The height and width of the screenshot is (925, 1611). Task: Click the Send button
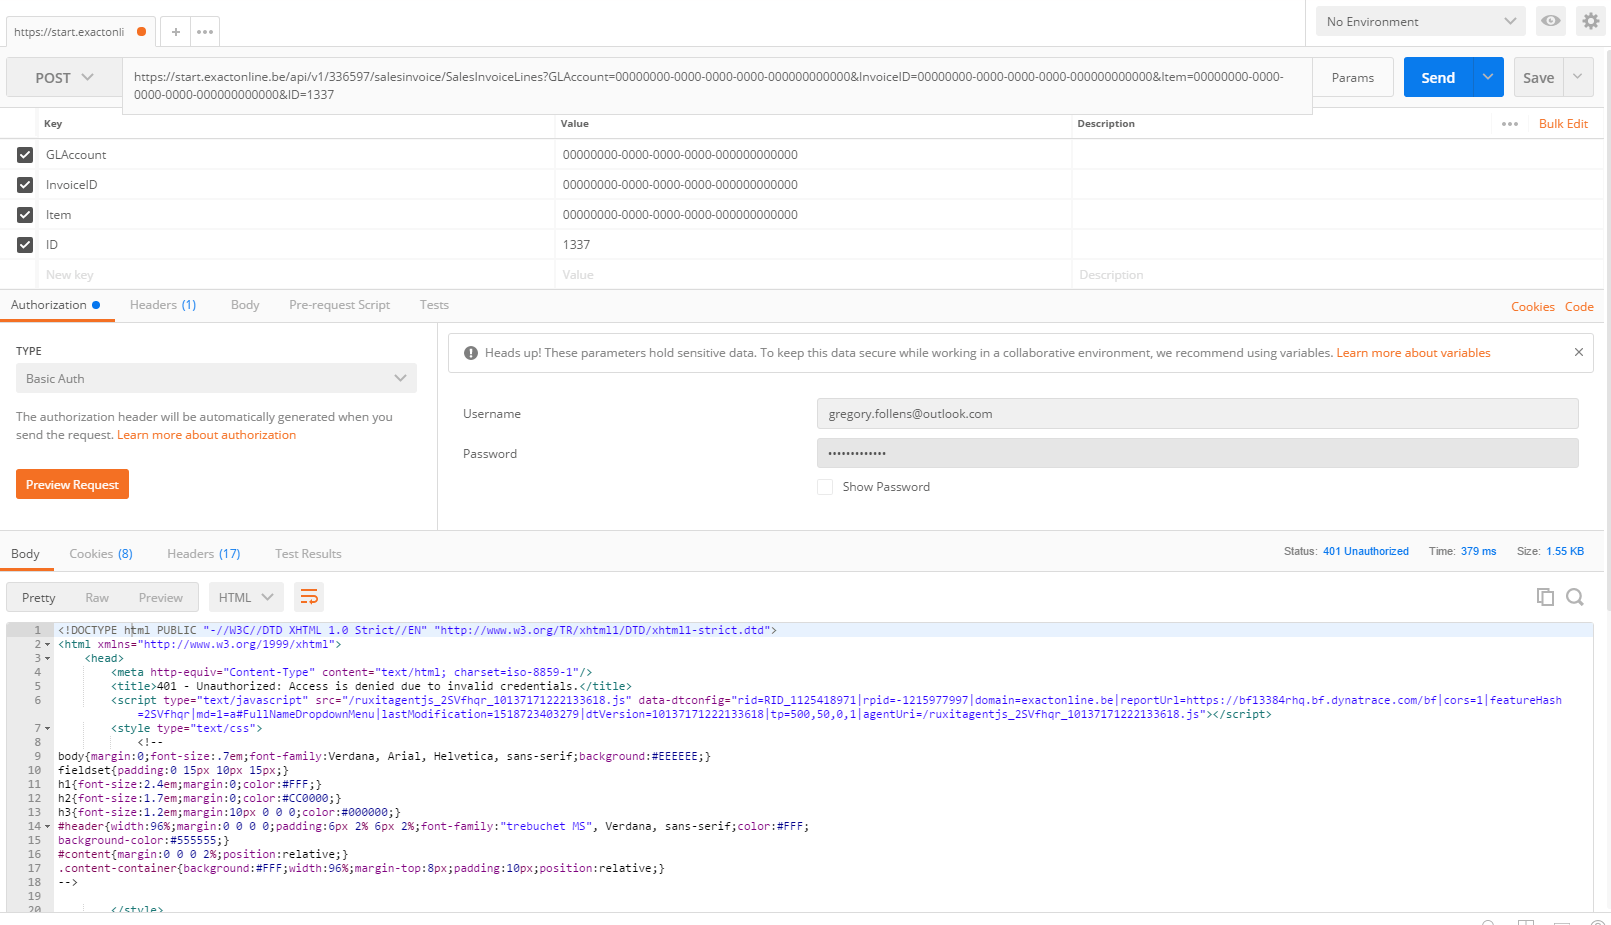(x=1438, y=77)
